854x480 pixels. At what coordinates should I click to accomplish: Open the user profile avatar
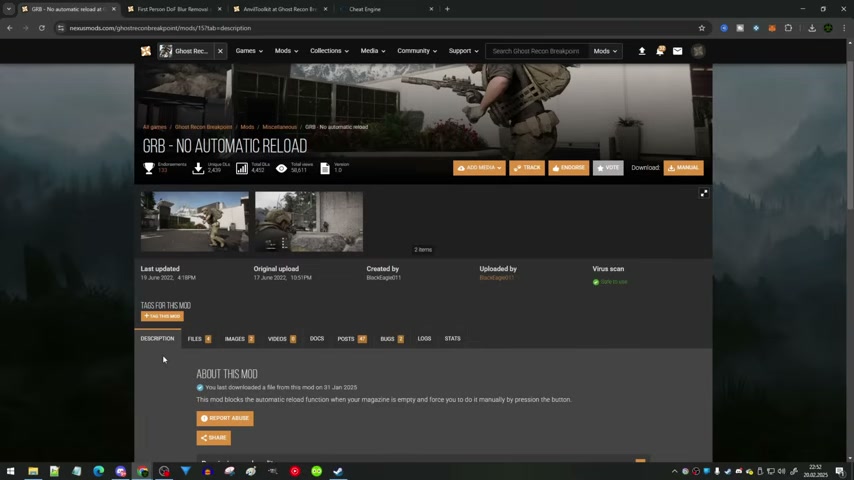[x=698, y=51]
